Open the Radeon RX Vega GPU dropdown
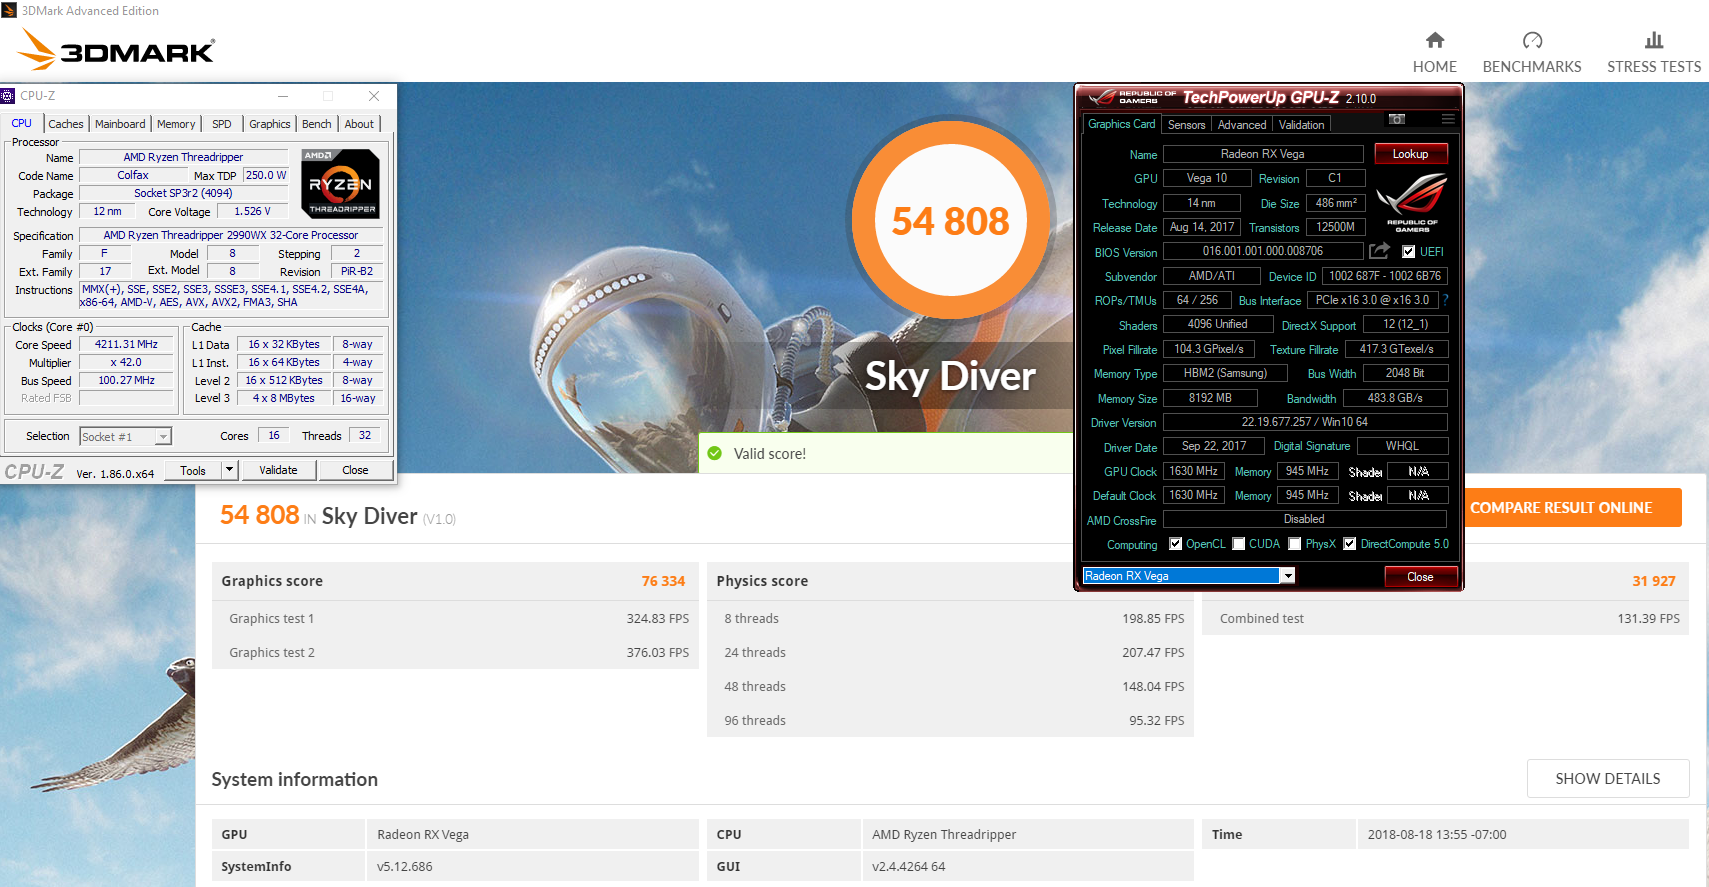This screenshot has width=1709, height=887. coord(1288,576)
